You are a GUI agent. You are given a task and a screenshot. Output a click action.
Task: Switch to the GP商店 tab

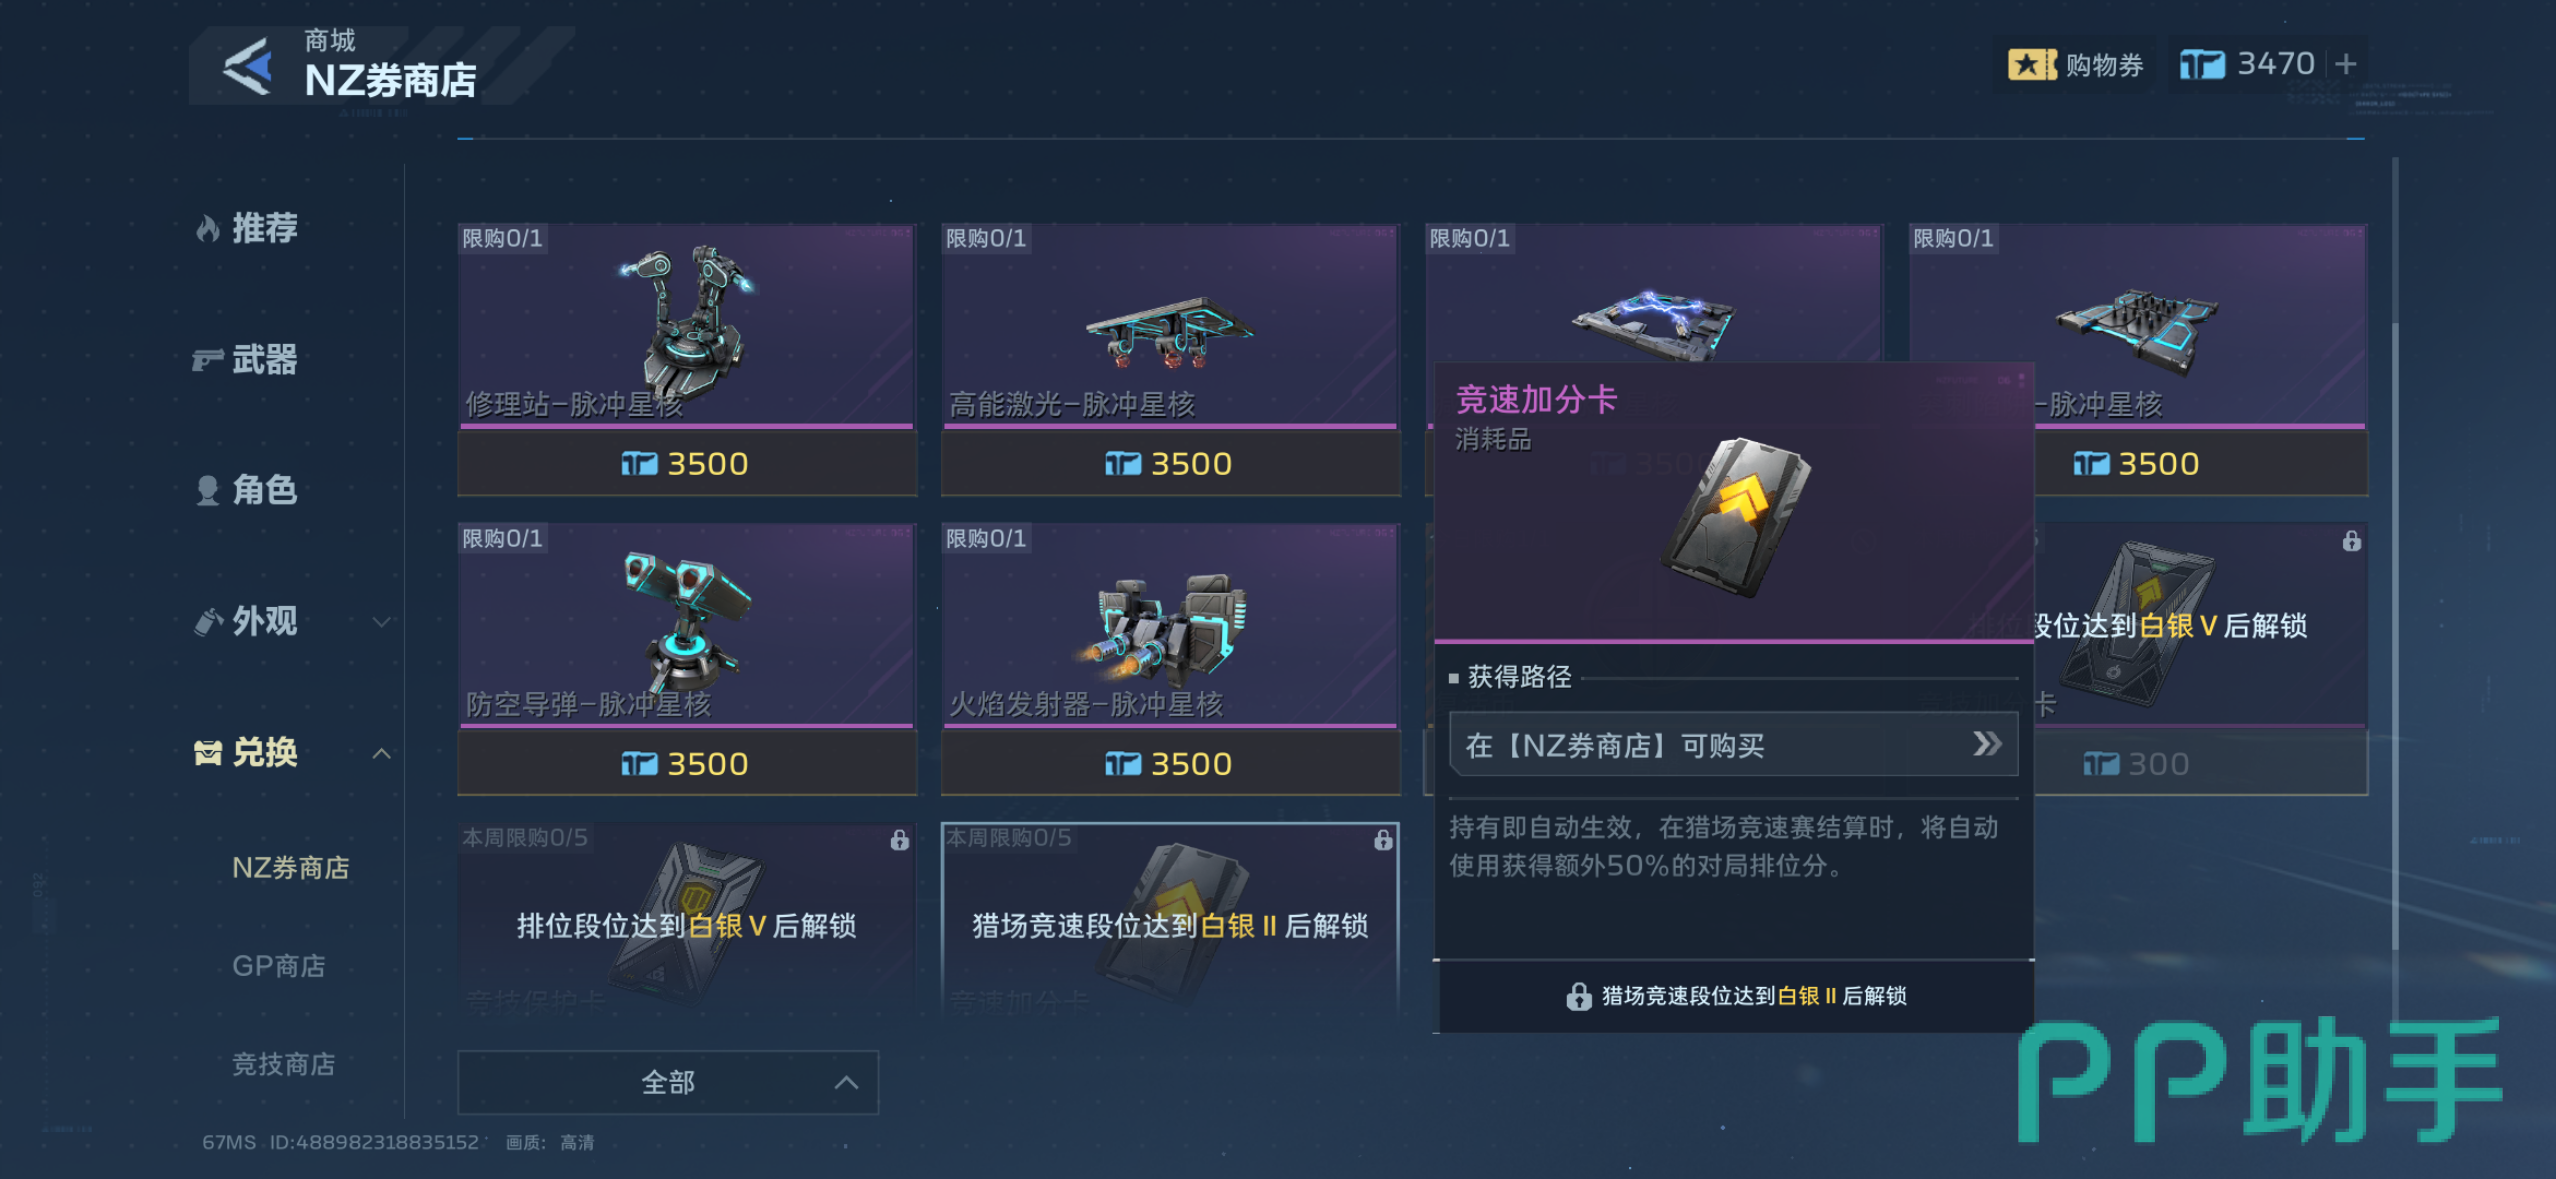[279, 966]
